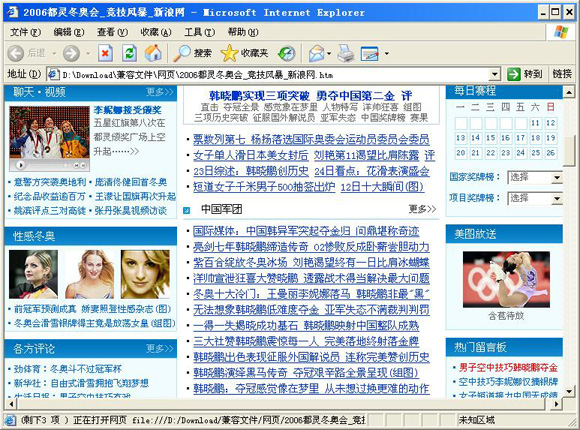The height and width of the screenshot is (430, 580).
Task: Expand 更多>> in 聊天·视频 header
Action: (x=159, y=92)
